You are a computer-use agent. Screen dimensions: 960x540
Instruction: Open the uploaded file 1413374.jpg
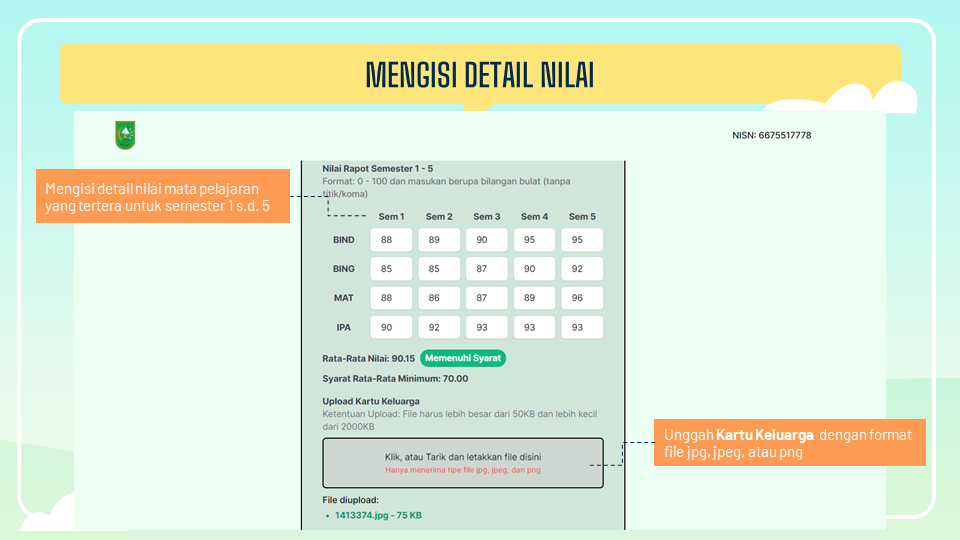coord(379,516)
